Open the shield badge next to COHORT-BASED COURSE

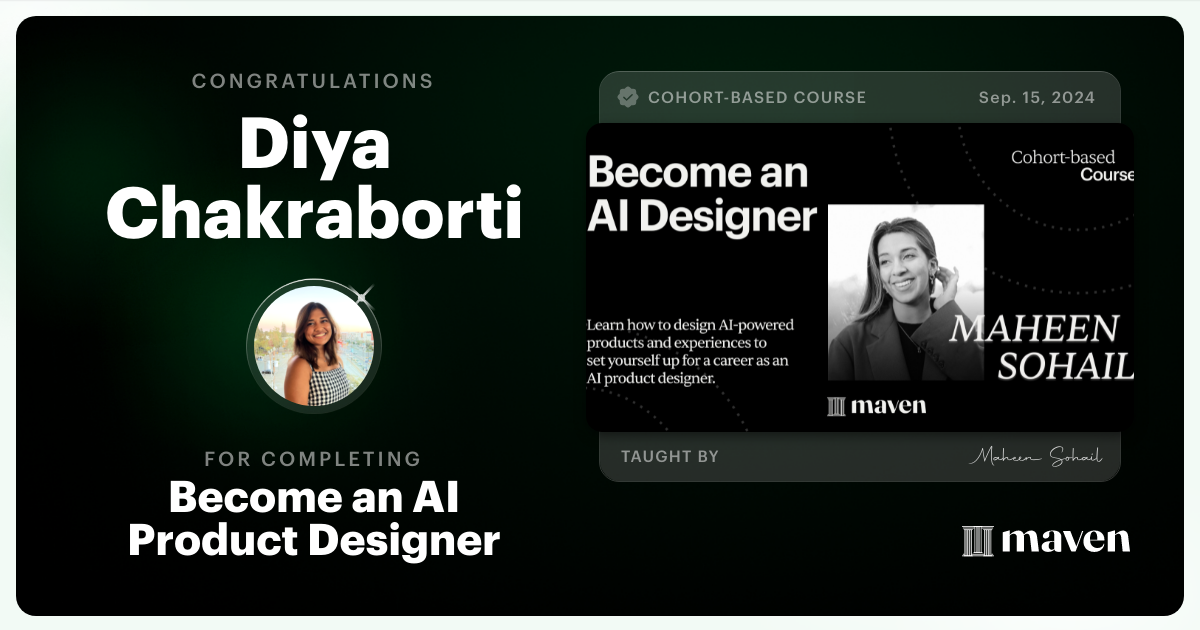click(x=629, y=97)
